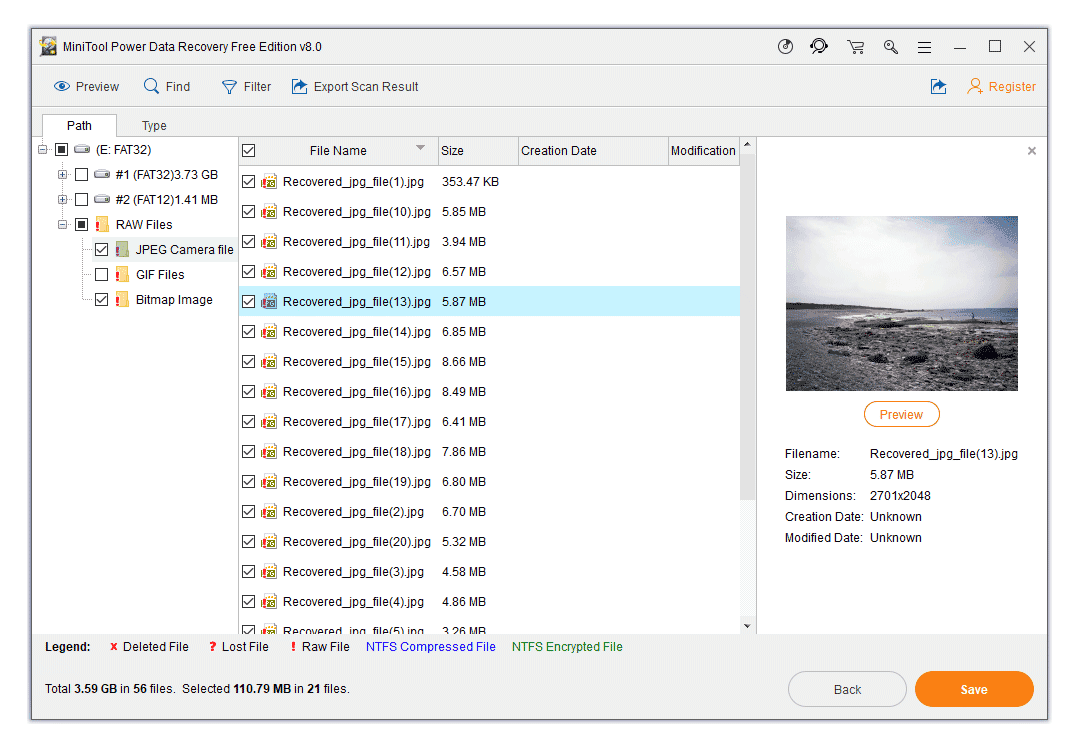Image resolution: width=1070 pixels, height=734 pixels.
Task: Check the #2 (FAT12)1.41 MB checkbox
Action: point(81,199)
